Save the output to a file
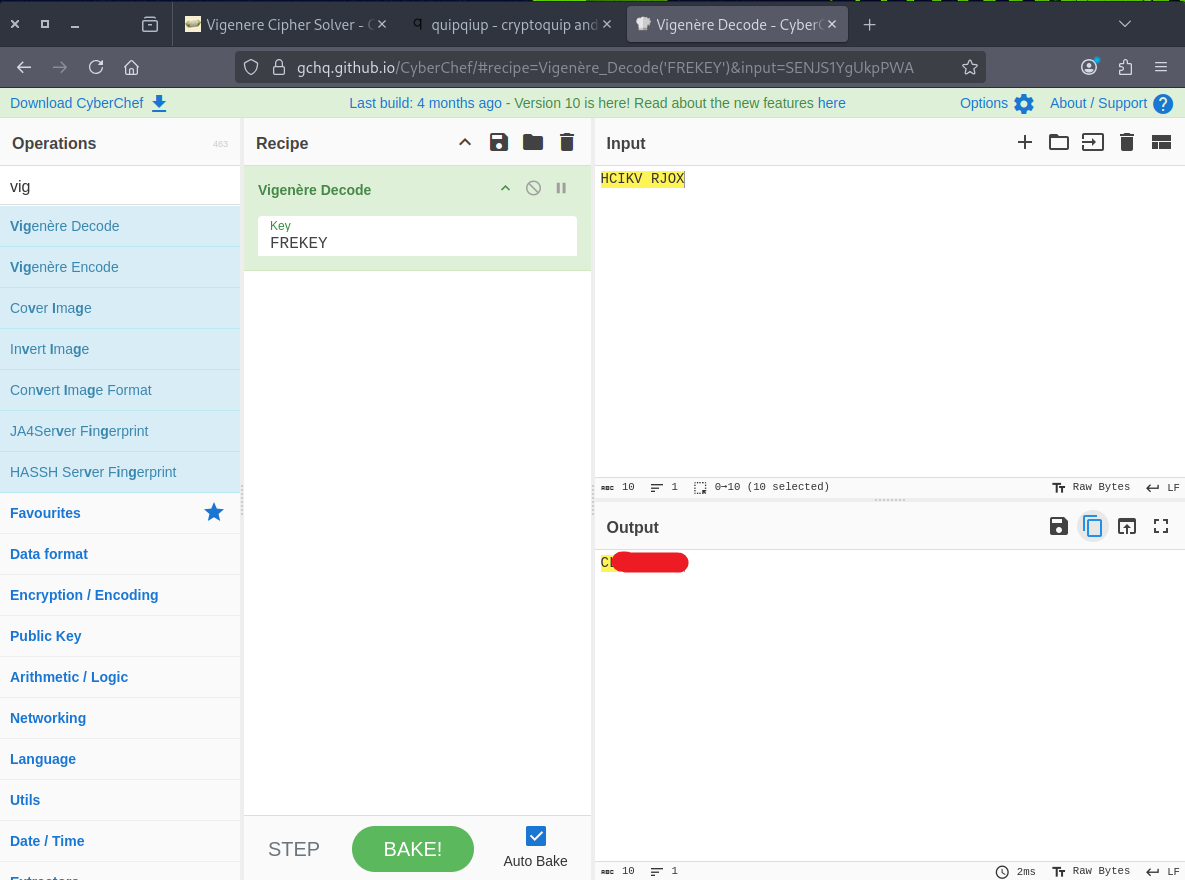The height and width of the screenshot is (880, 1185). click(x=1059, y=526)
